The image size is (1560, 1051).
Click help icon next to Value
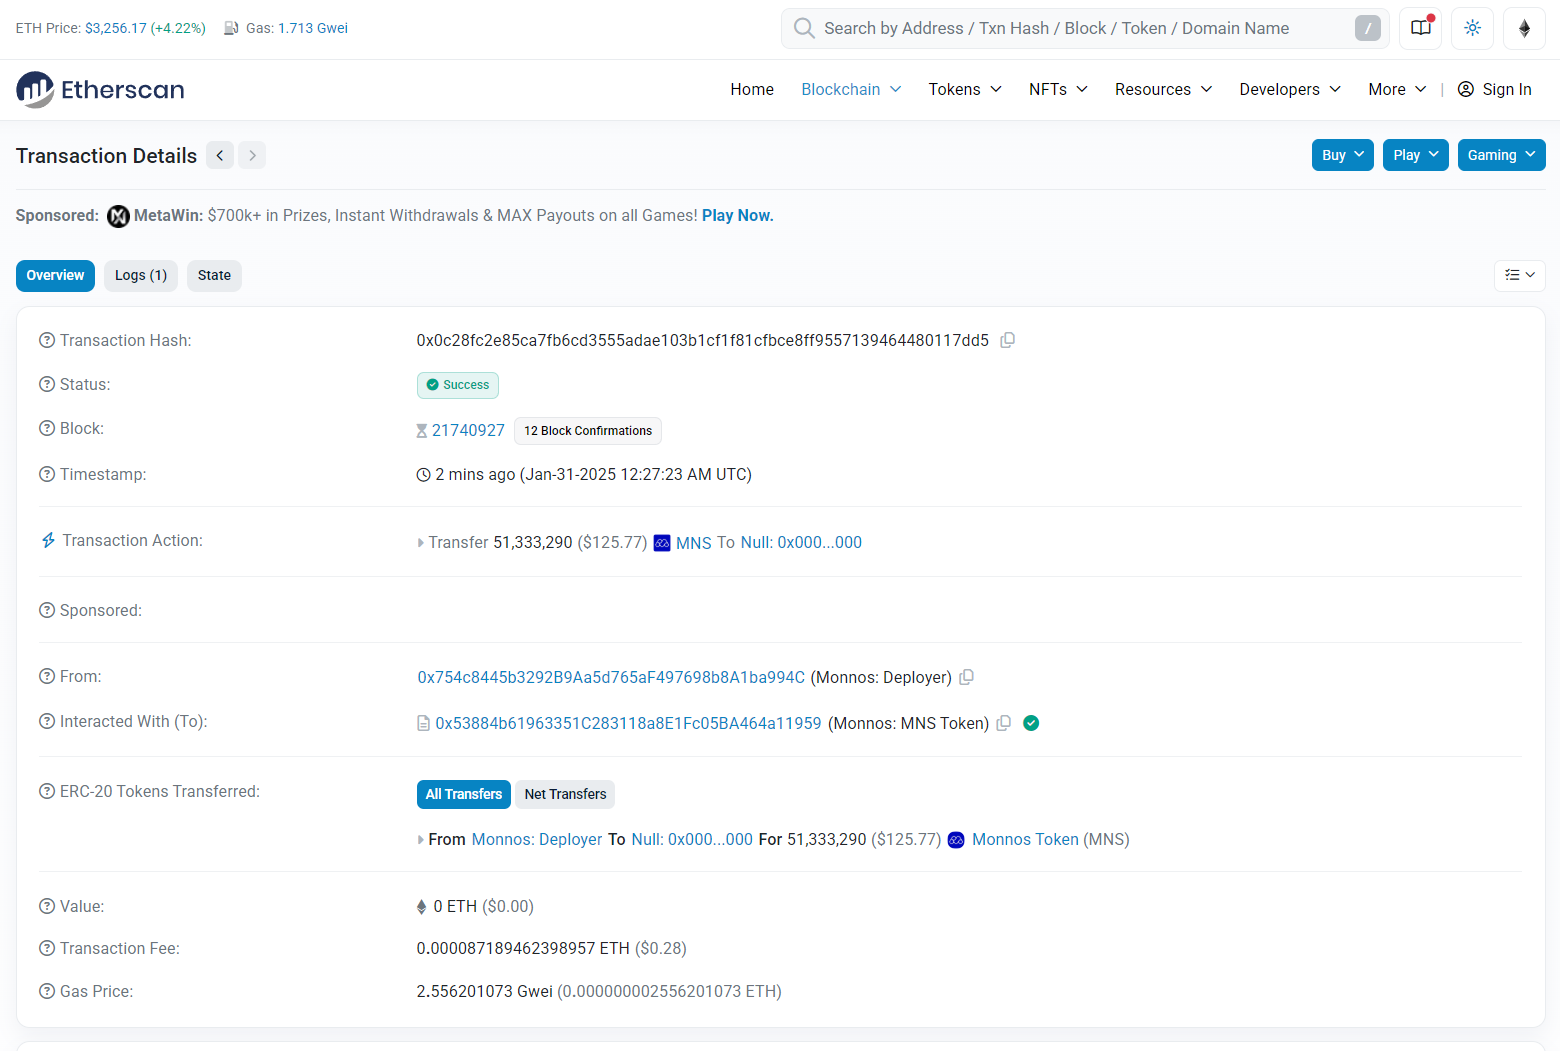click(x=47, y=906)
